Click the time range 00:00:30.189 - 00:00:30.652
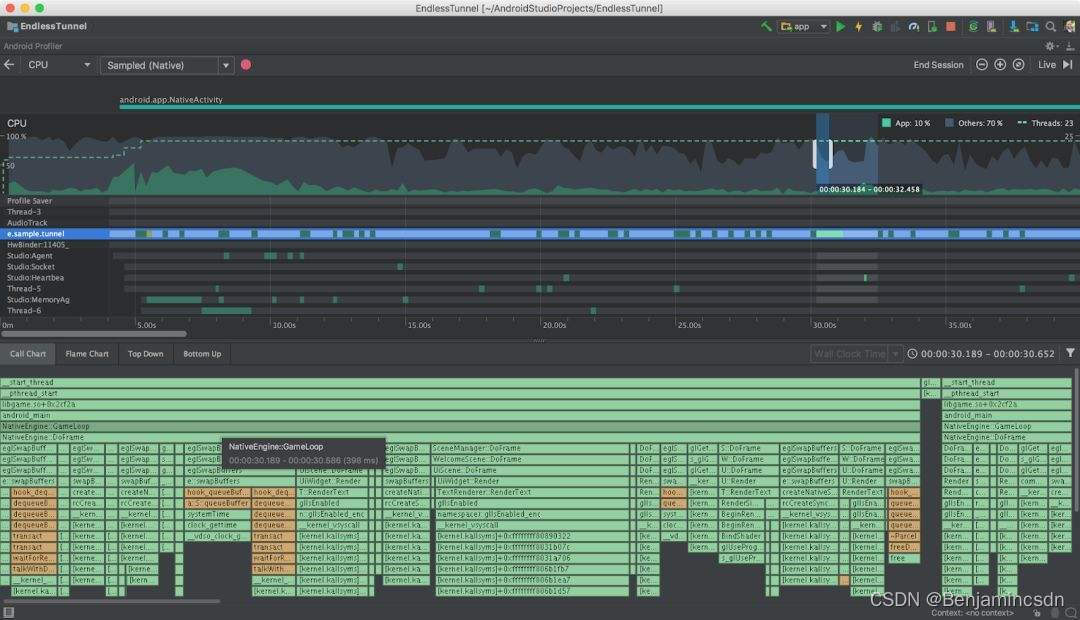The width and height of the screenshot is (1080, 620). click(987, 354)
